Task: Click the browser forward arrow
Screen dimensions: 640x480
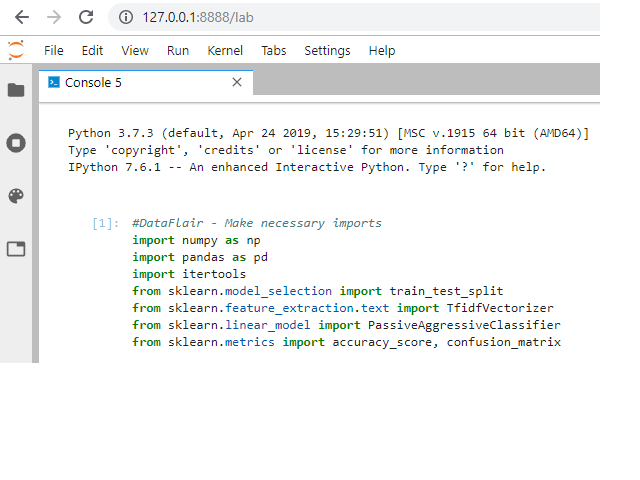Action: (x=54, y=17)
